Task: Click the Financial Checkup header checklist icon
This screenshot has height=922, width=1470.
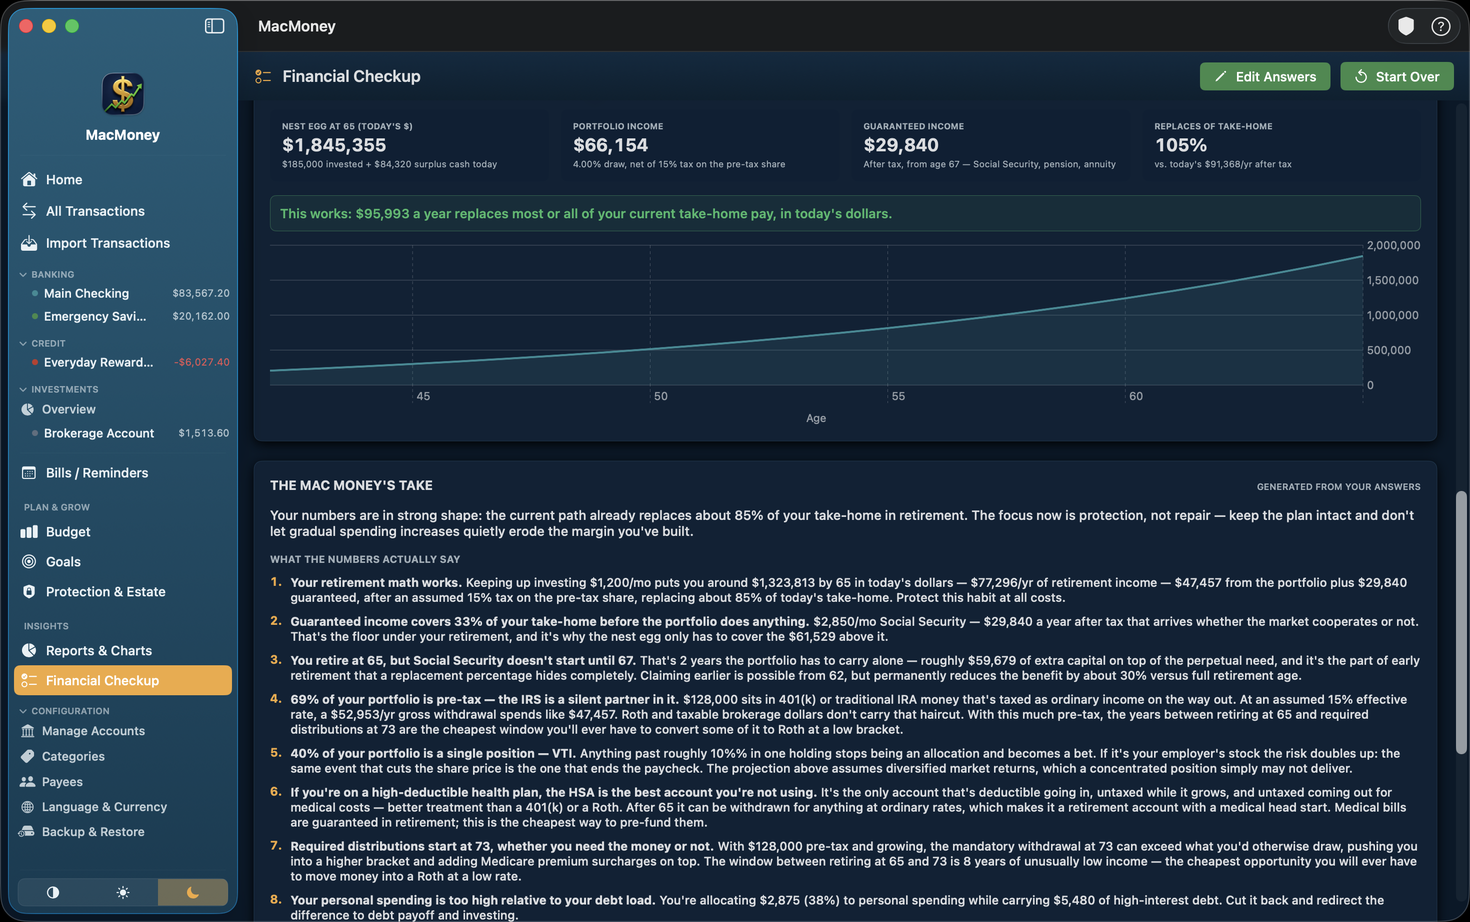Action: coord(263,77)
